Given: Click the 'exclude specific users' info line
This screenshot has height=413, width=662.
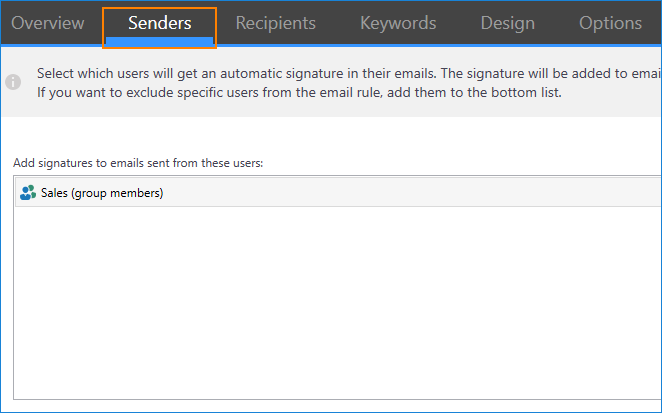Looking at the screenshot, I should pyautogui.click(x=299, y=92).
